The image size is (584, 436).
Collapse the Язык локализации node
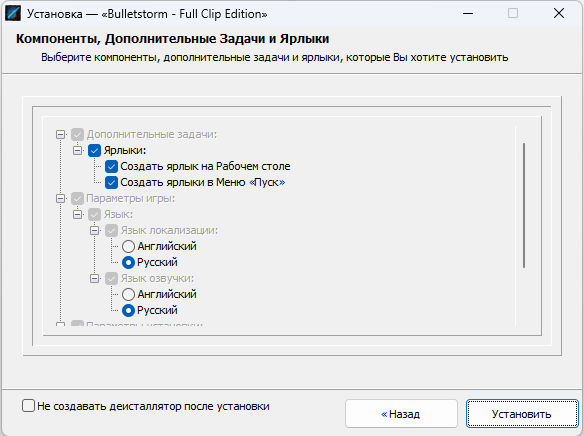(x=95, y=230)
